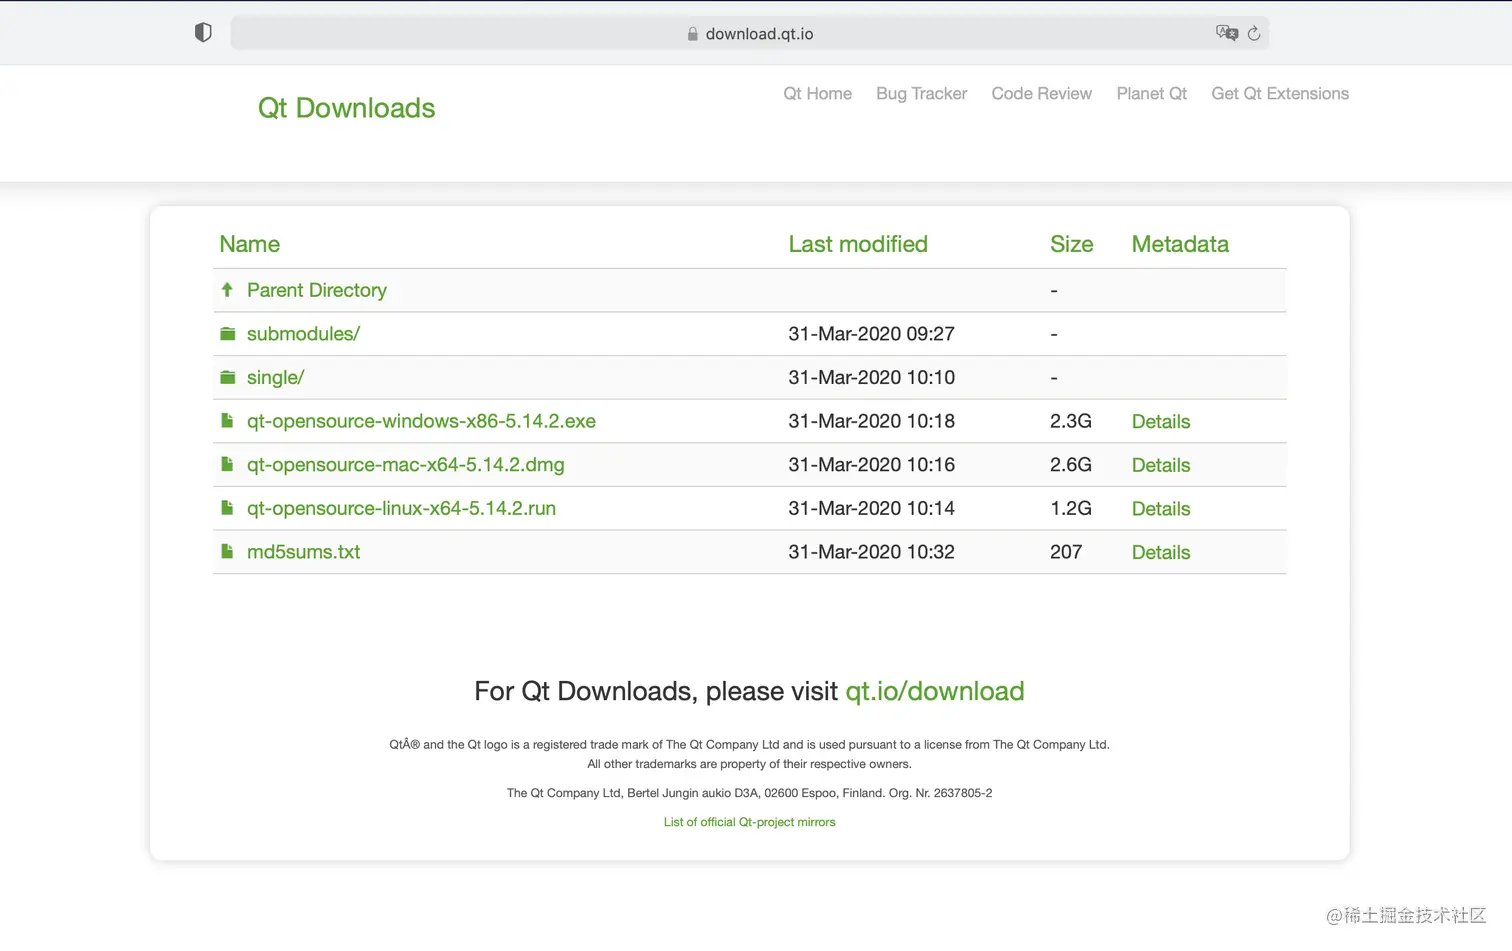Viewport: 1512px width, 951px height.
Task: Click the file icon beside the mac .dmg installer
Action: pyautogui.click(x=228, y=465)
